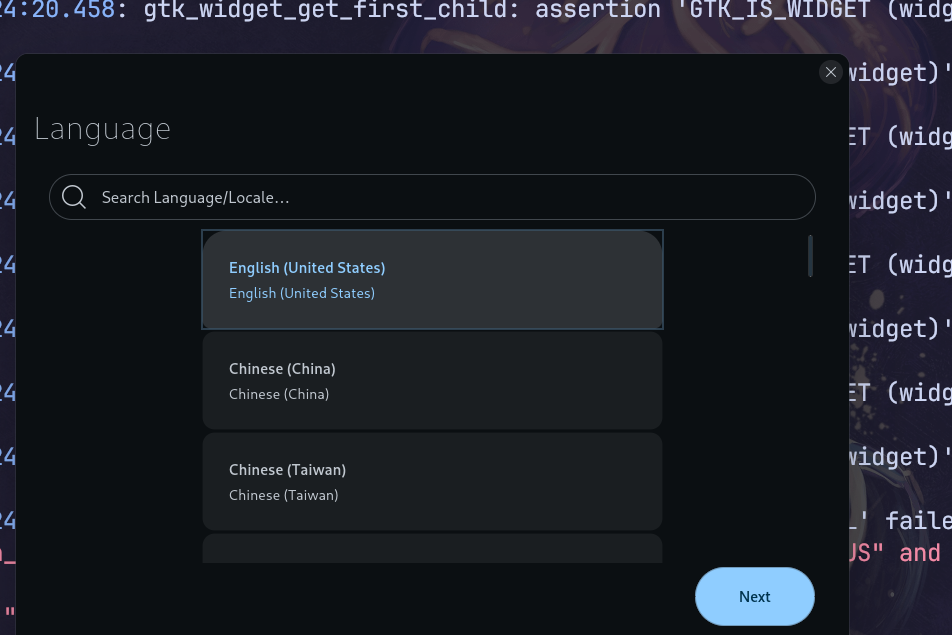
Task: Click the Chinese (China) subtitle text
Action: pyautogui.click(x=279, y=394)
